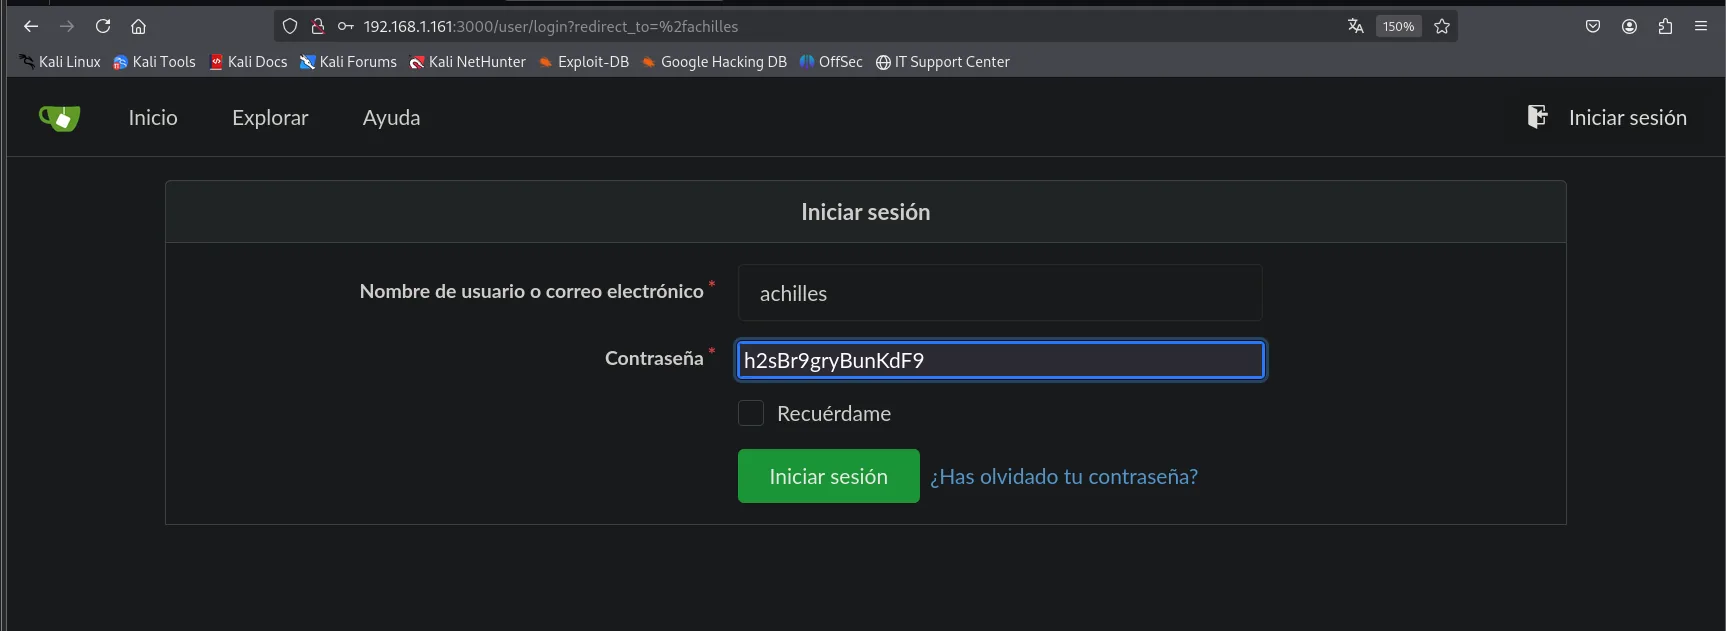Go back using the browser back arrow
This screenshot has height=631, width=1726.
click(x=31, y=27)
